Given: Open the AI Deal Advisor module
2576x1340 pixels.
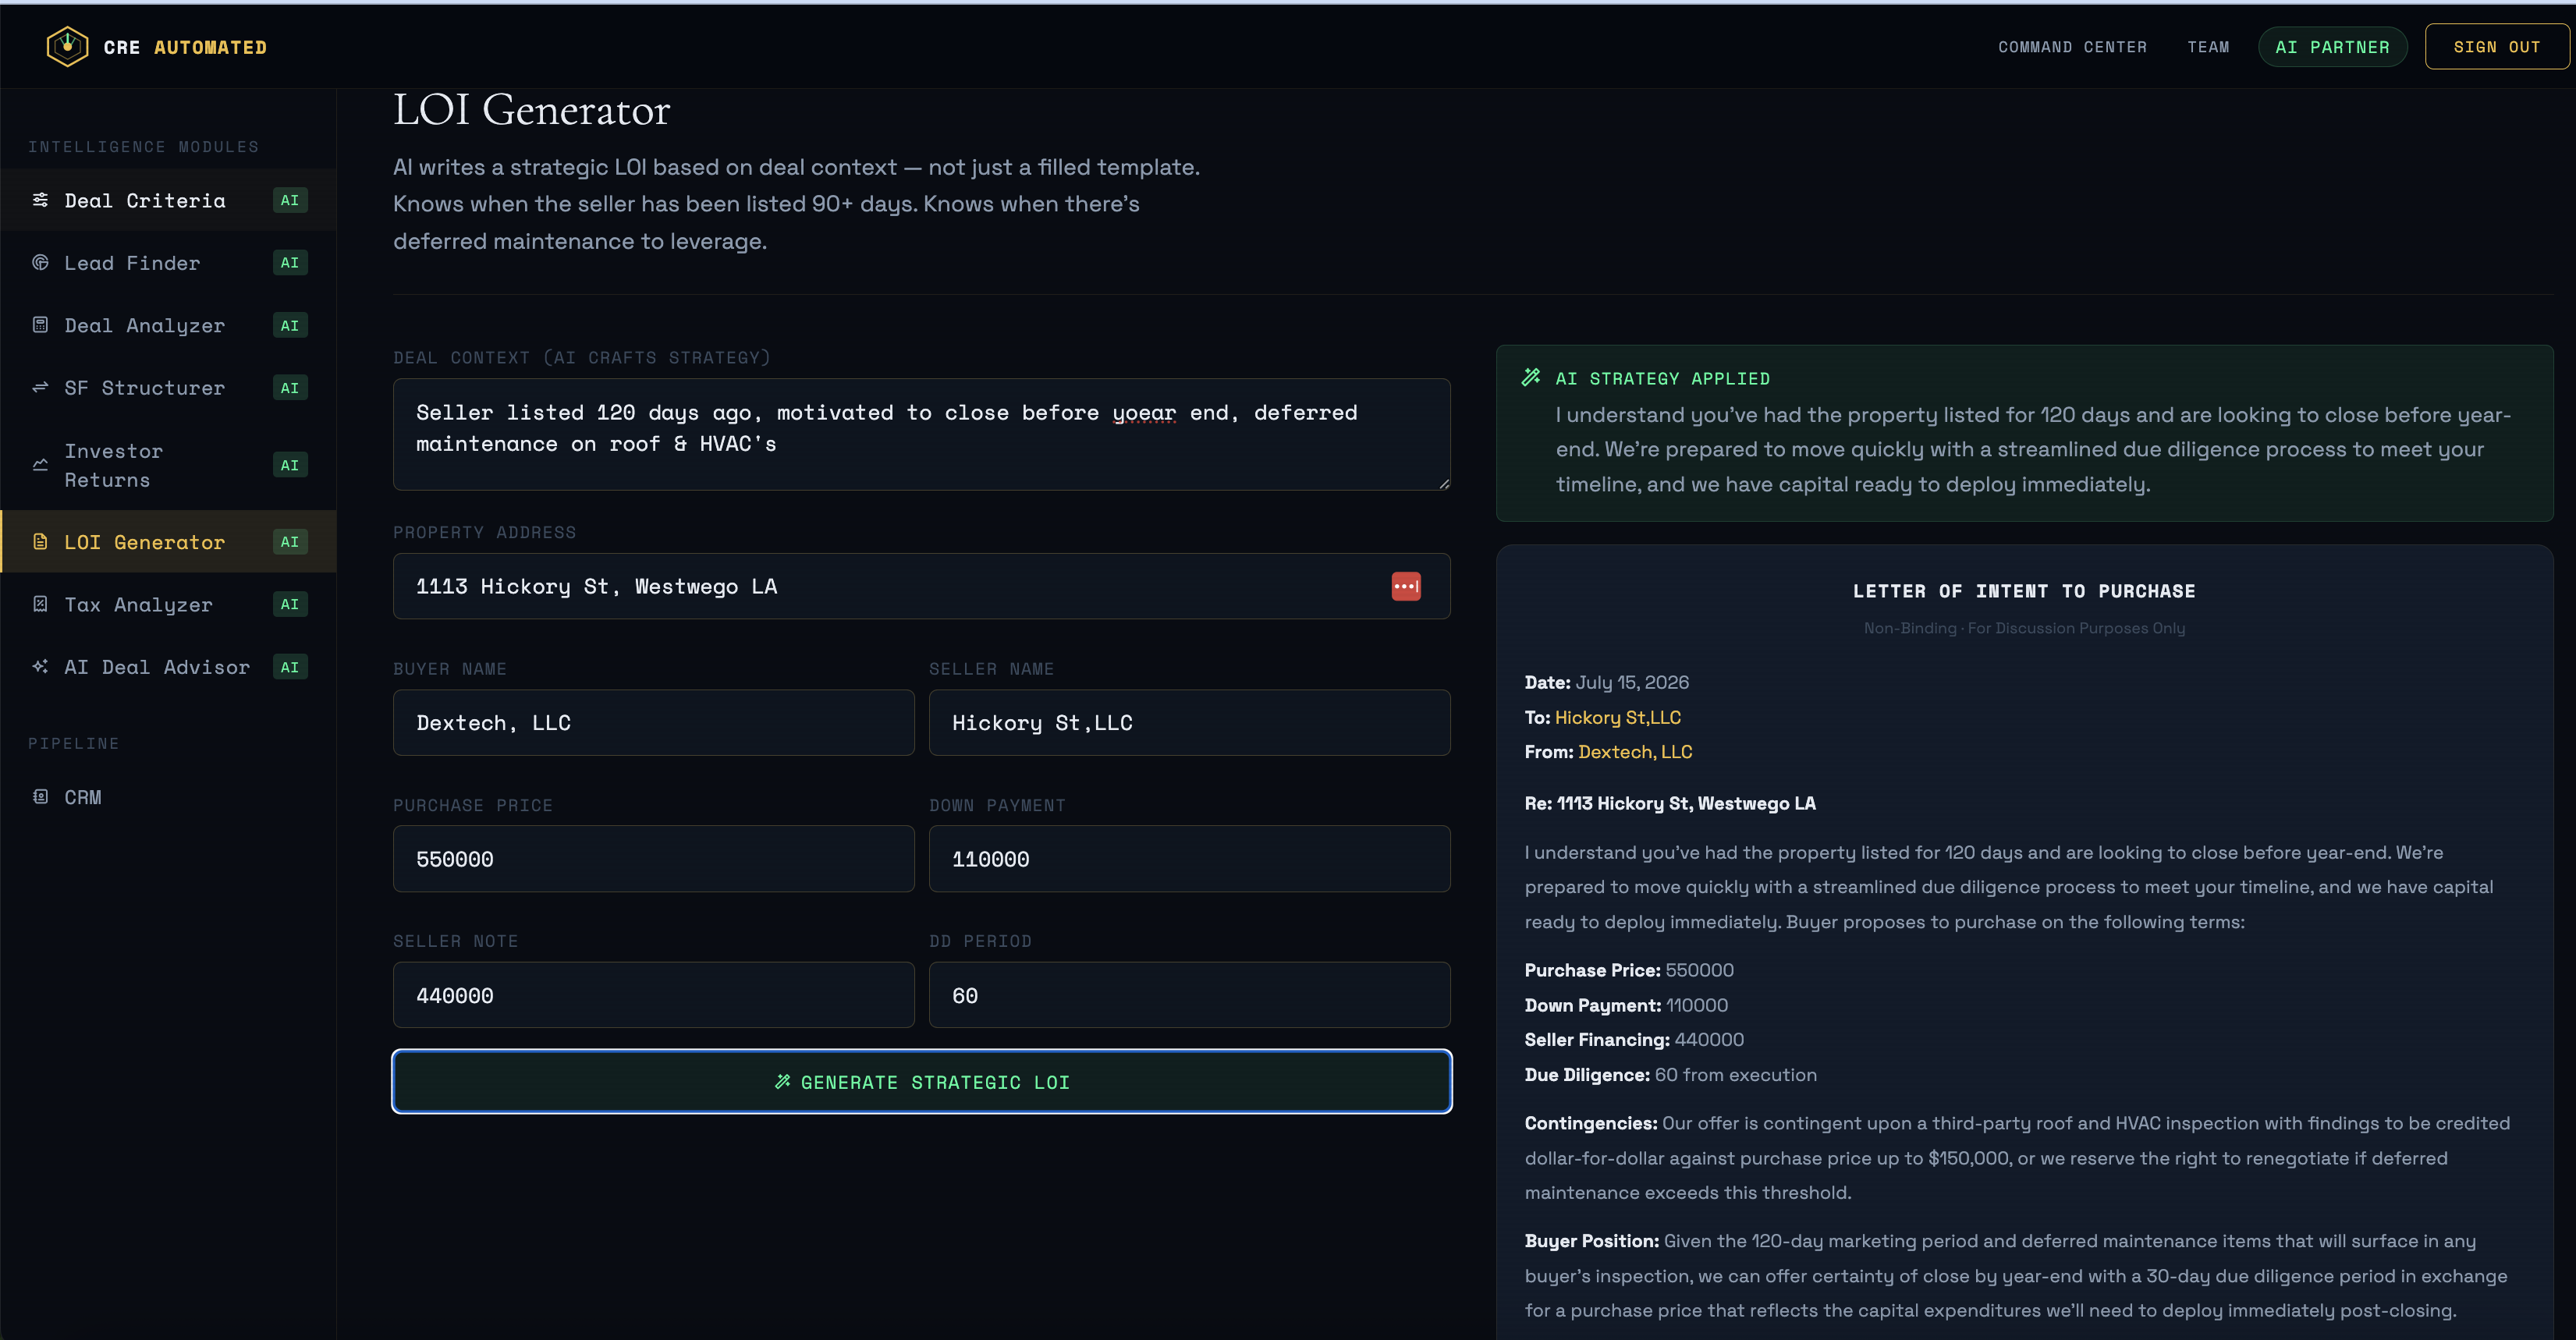Looking at the screenshot, I should pos(168,666).
